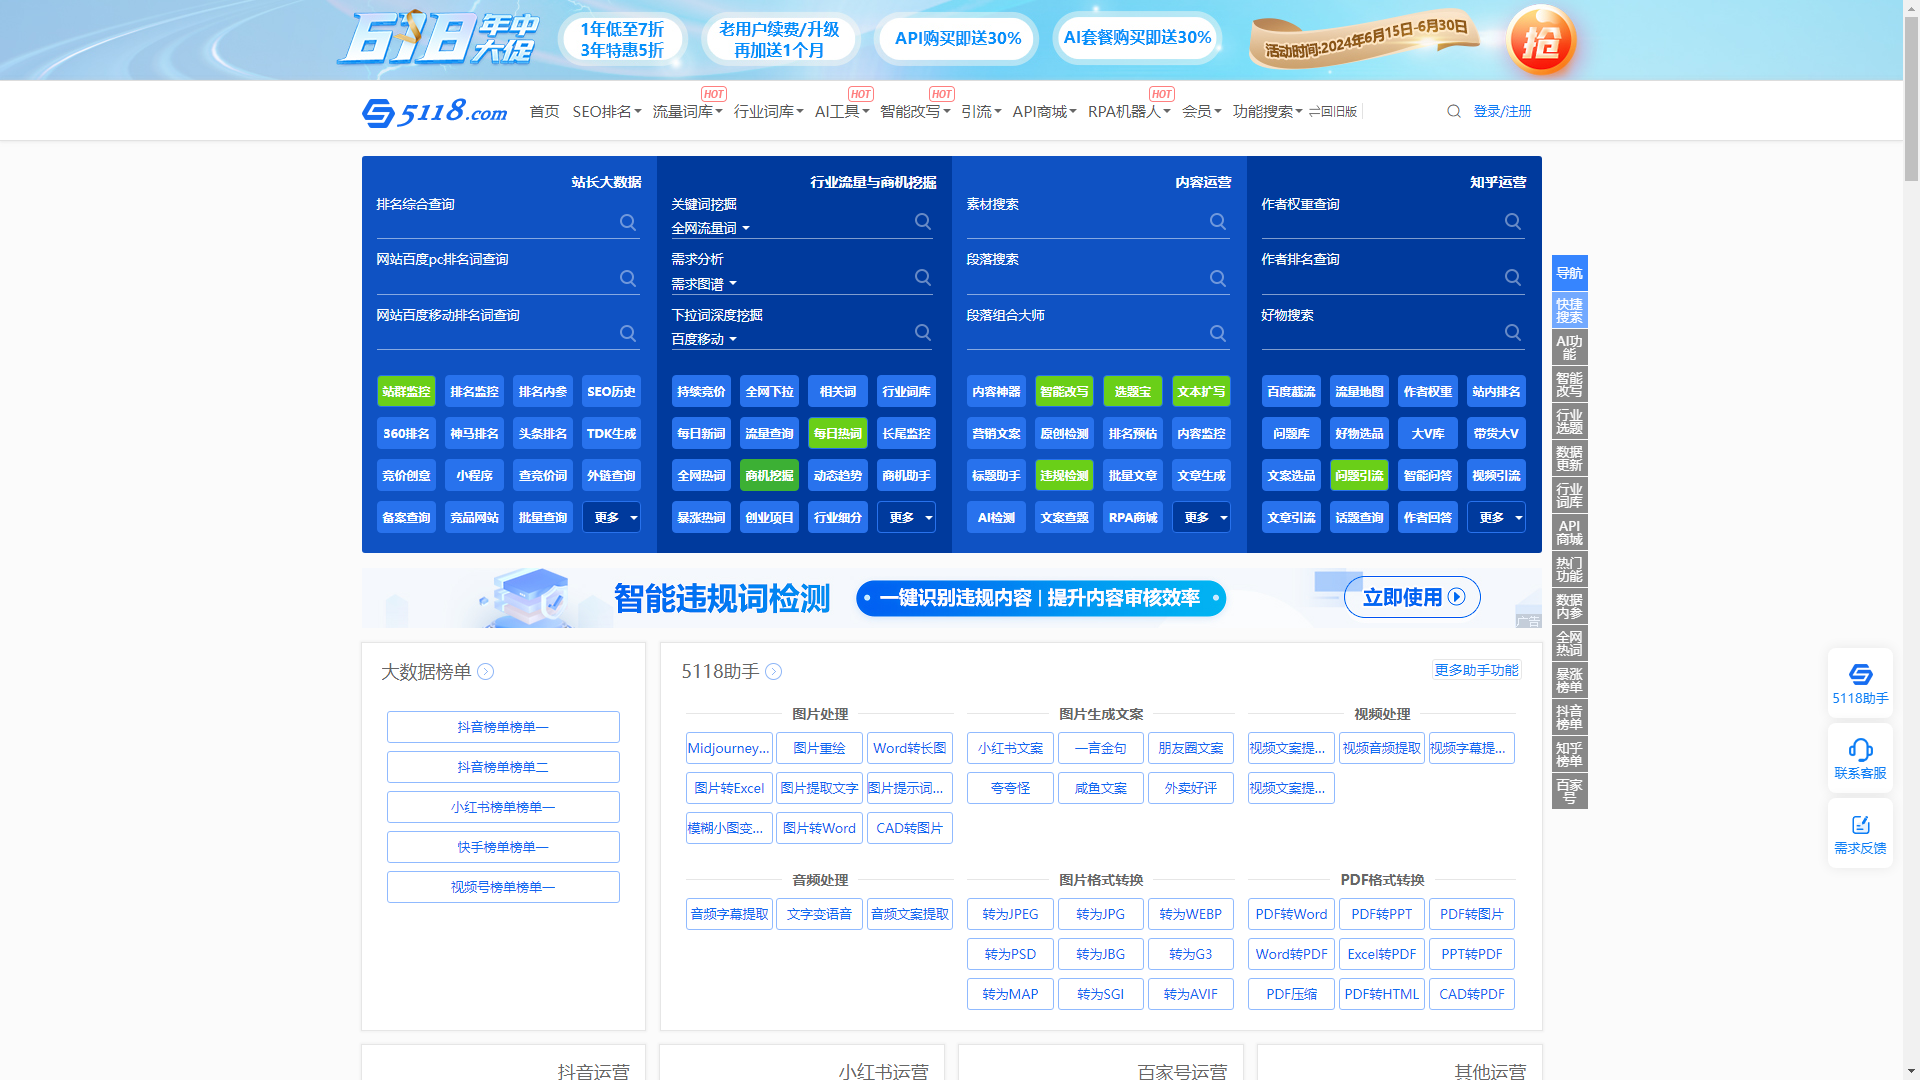Open the AI工具 navigation menu
Screen dimensions: 1920x1080
click(x=841, y=111)
